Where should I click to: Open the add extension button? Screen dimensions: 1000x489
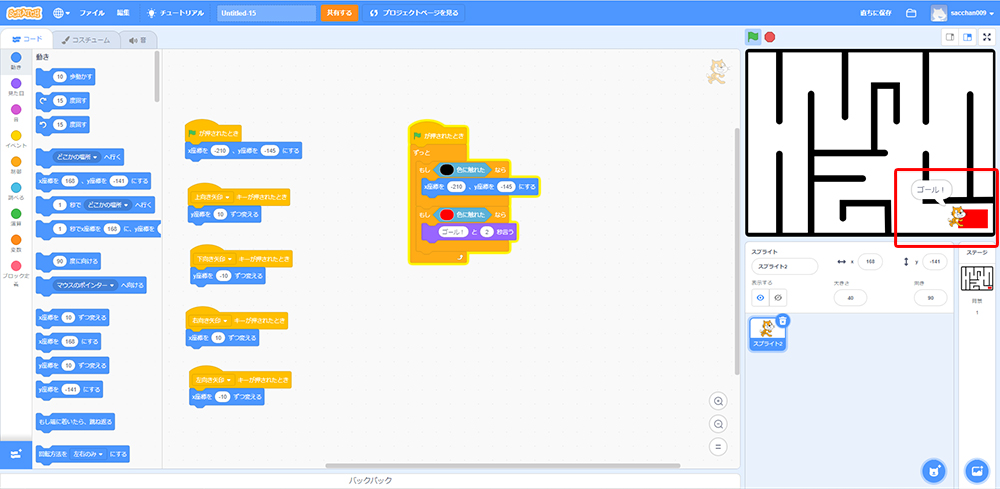point(16,454)
